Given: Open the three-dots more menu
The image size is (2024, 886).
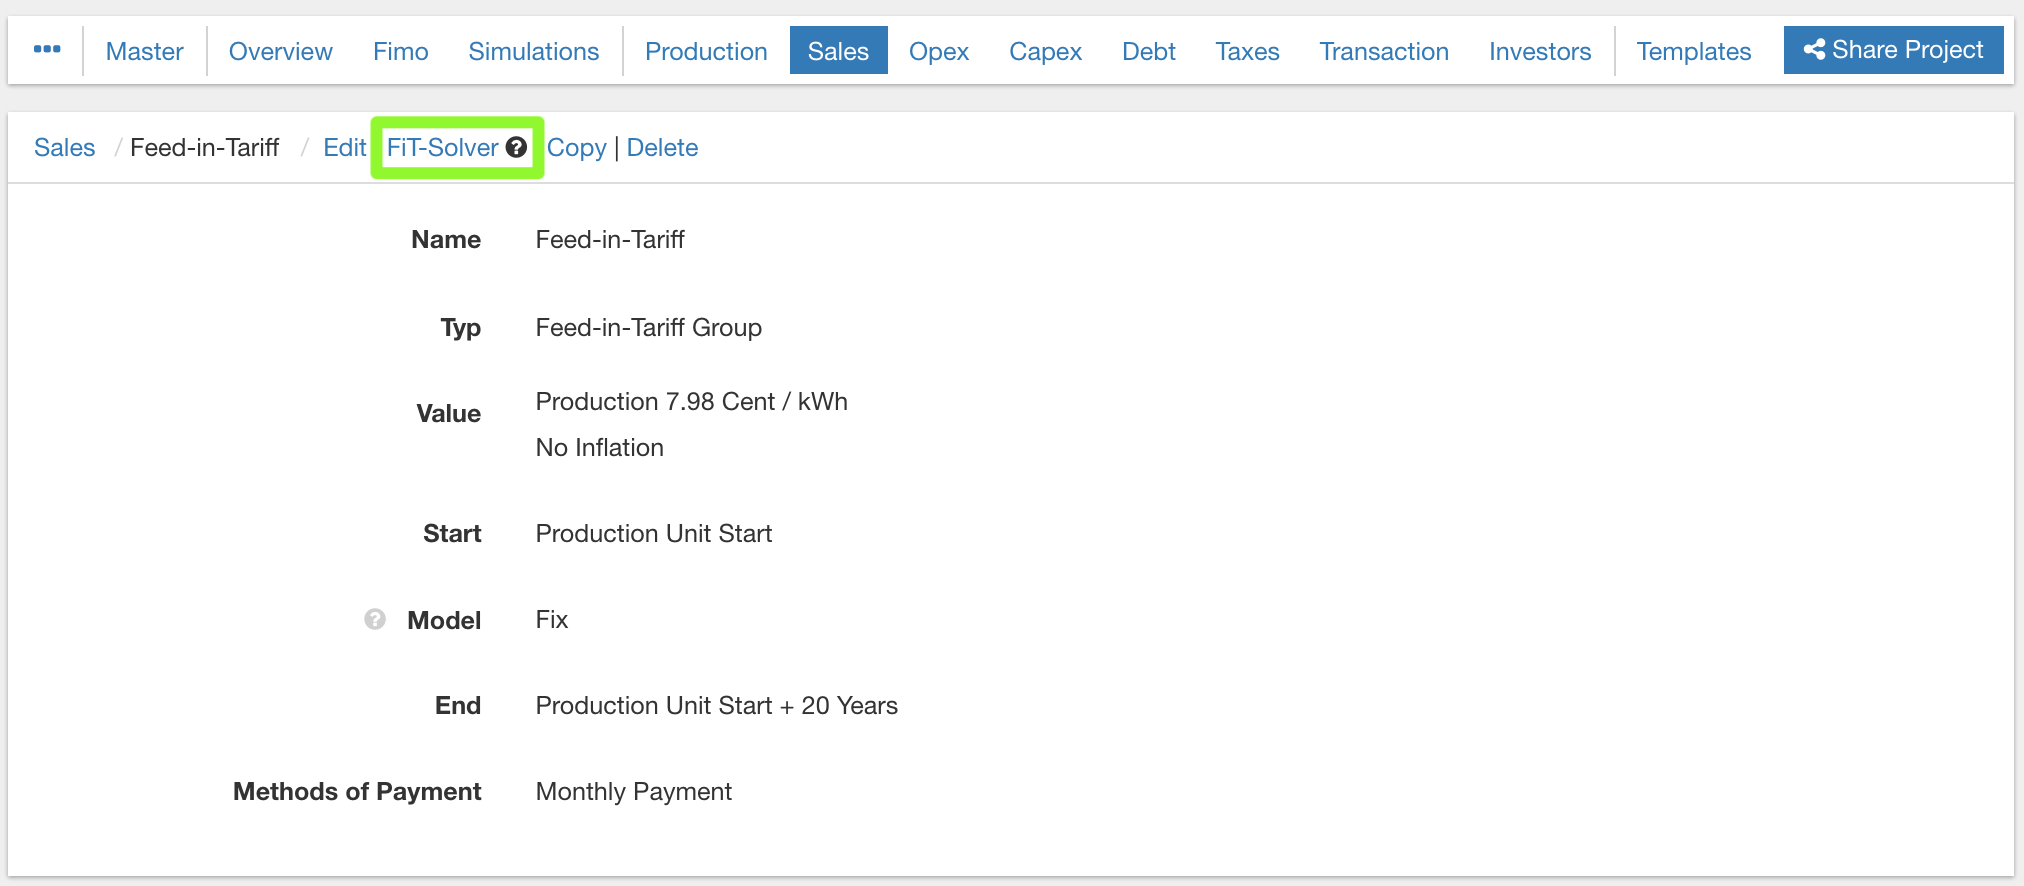Looking at the screenshot, I should [47, 50].
